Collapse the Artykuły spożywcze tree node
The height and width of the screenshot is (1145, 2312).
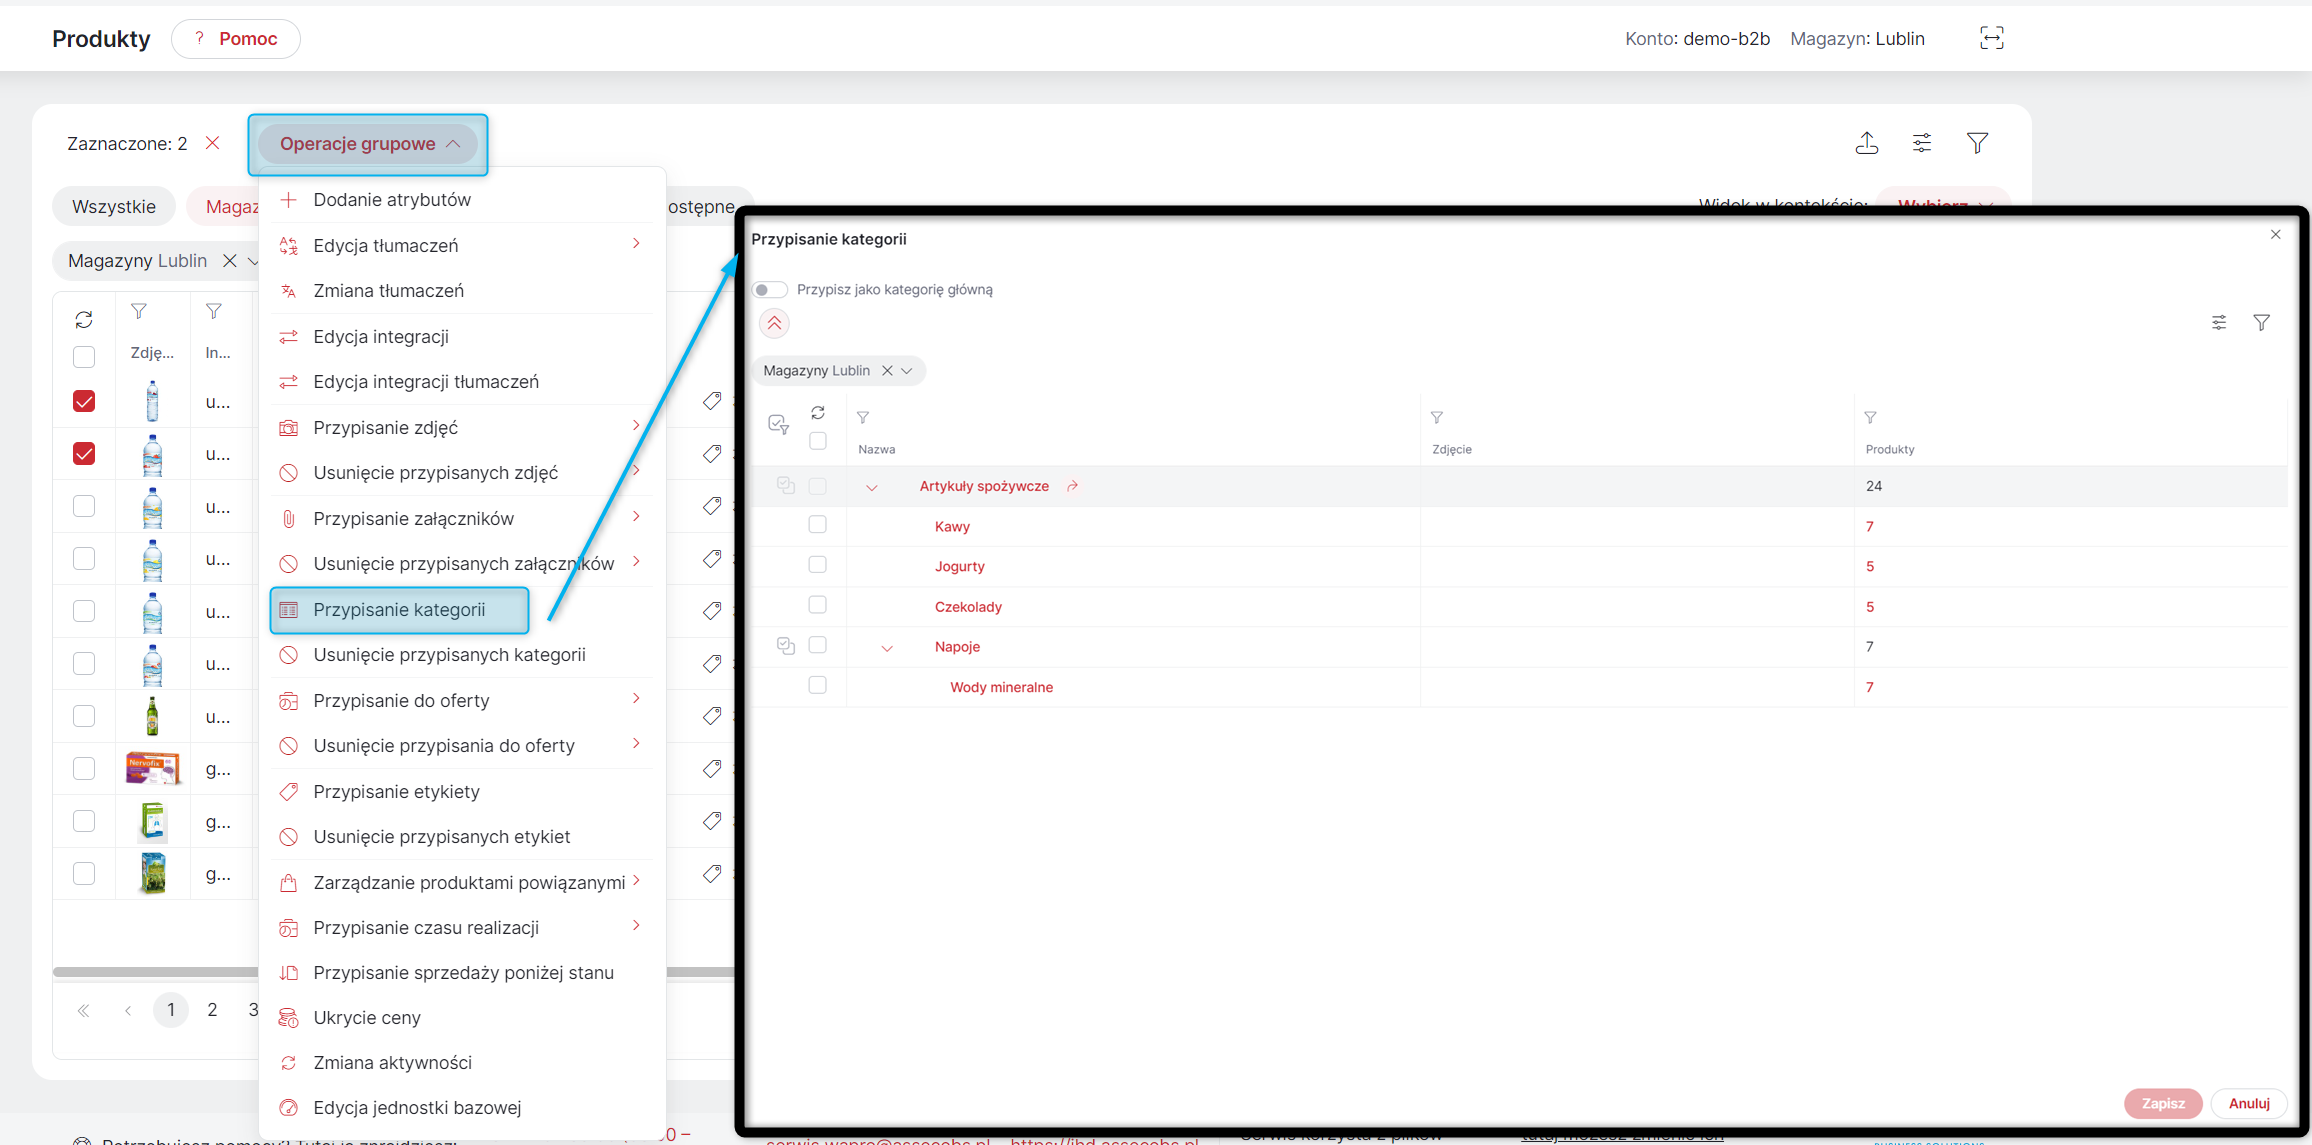[871, 487]
